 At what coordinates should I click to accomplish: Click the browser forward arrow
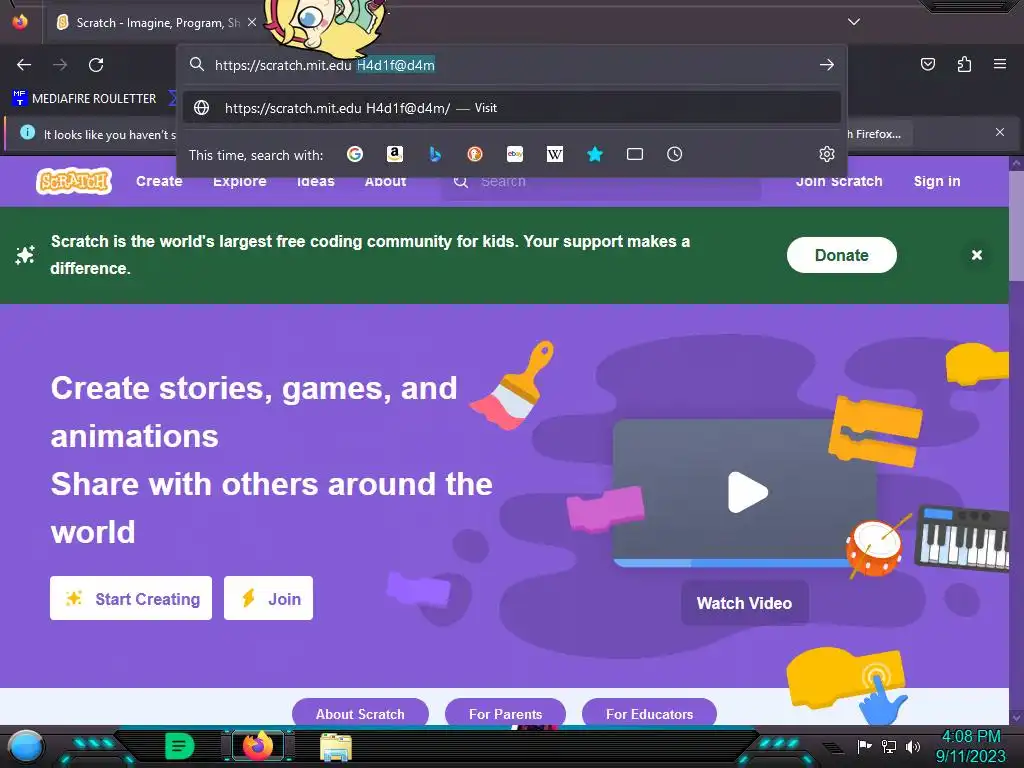pyautogui.click(x=60, y=65)
